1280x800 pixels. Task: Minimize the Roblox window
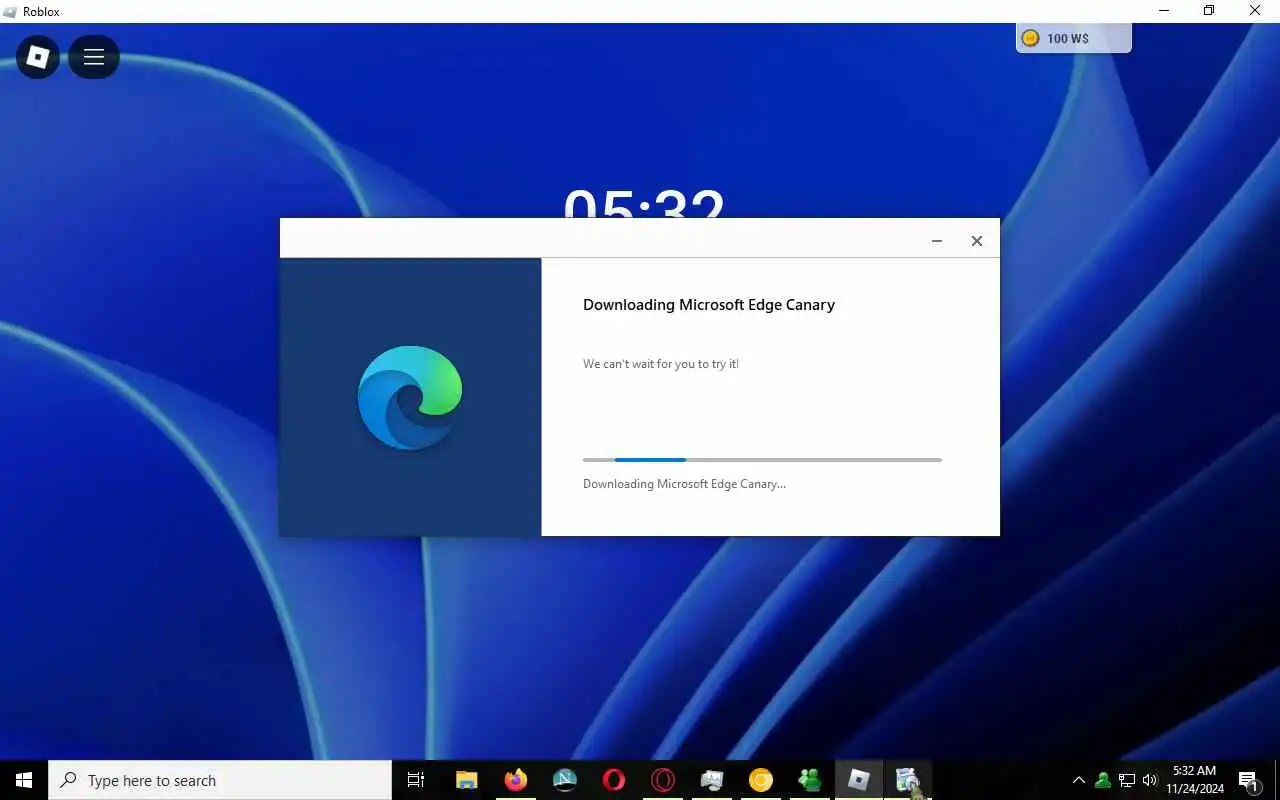click(1164, 11)
